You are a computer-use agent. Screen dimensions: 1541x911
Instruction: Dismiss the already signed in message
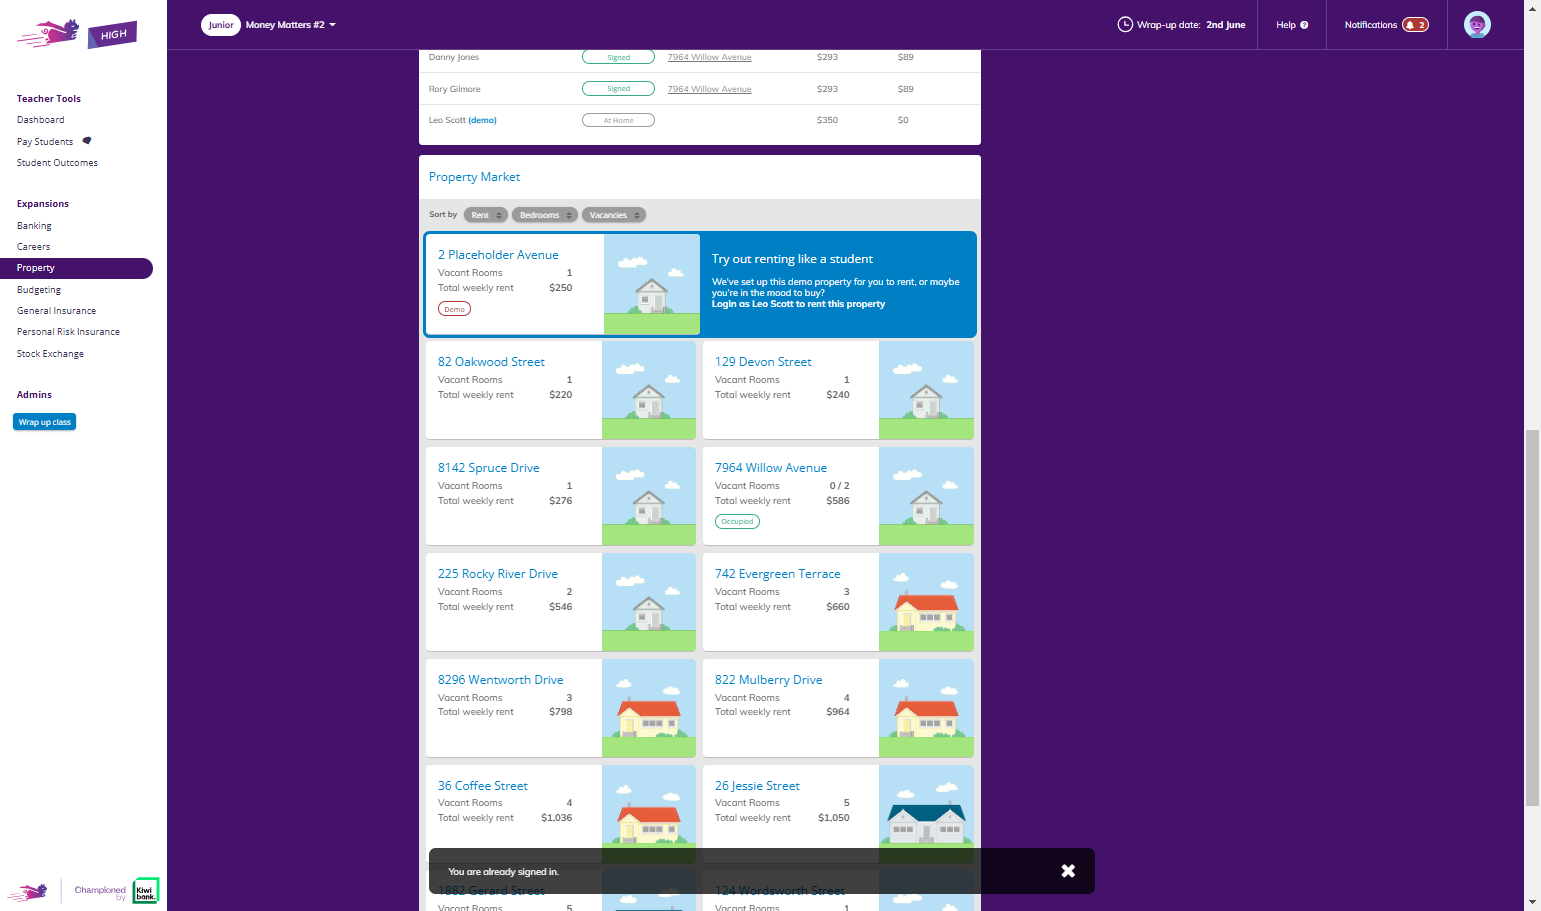(x=1068, y=871)
